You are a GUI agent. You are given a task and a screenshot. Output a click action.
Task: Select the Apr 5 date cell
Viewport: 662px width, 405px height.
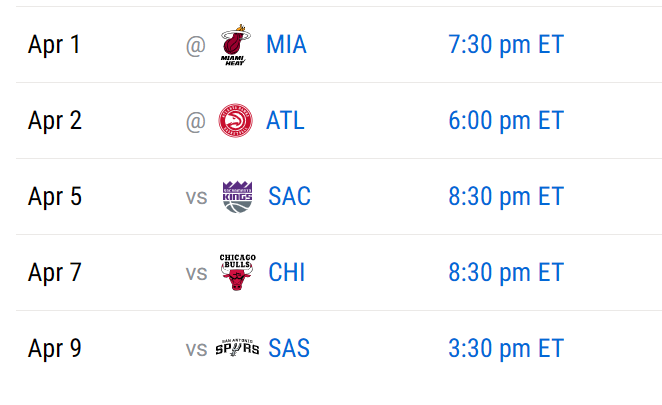[54, 197]
